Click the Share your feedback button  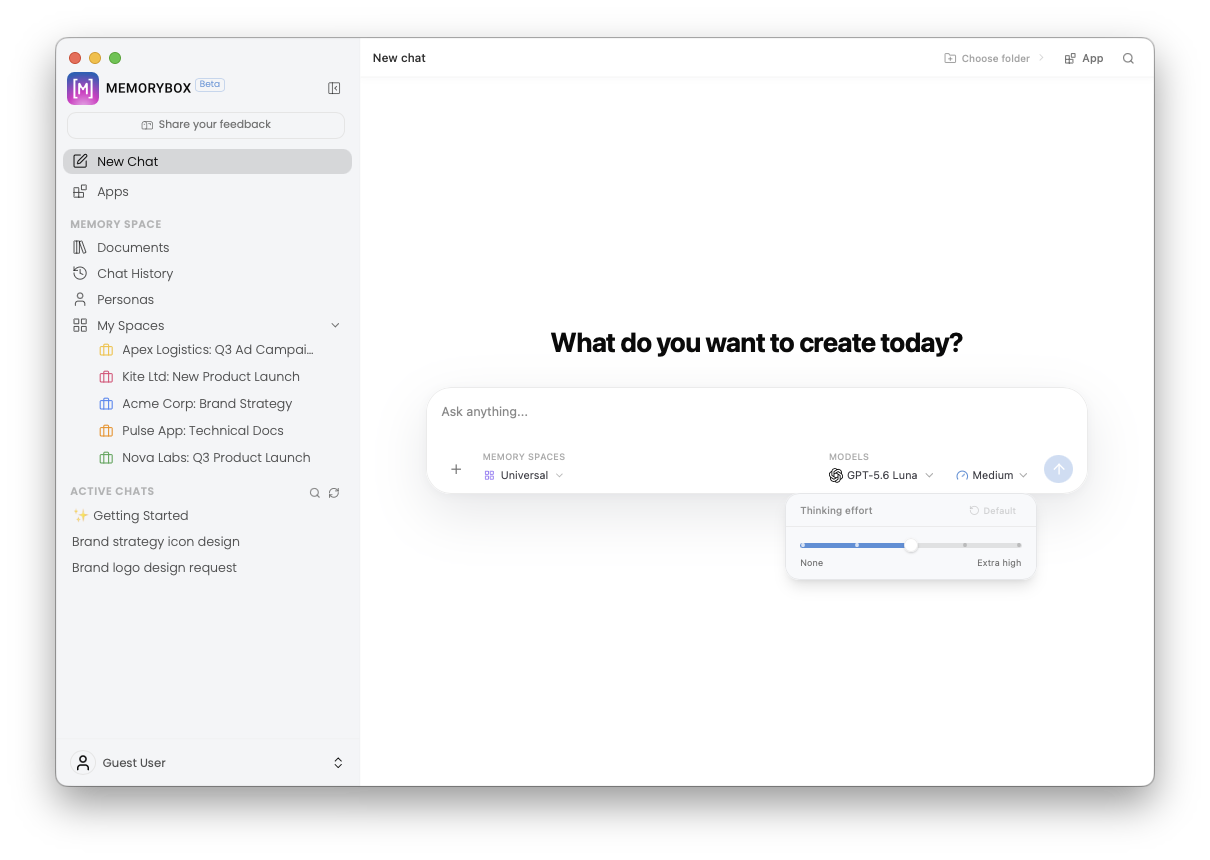point(206,125)
